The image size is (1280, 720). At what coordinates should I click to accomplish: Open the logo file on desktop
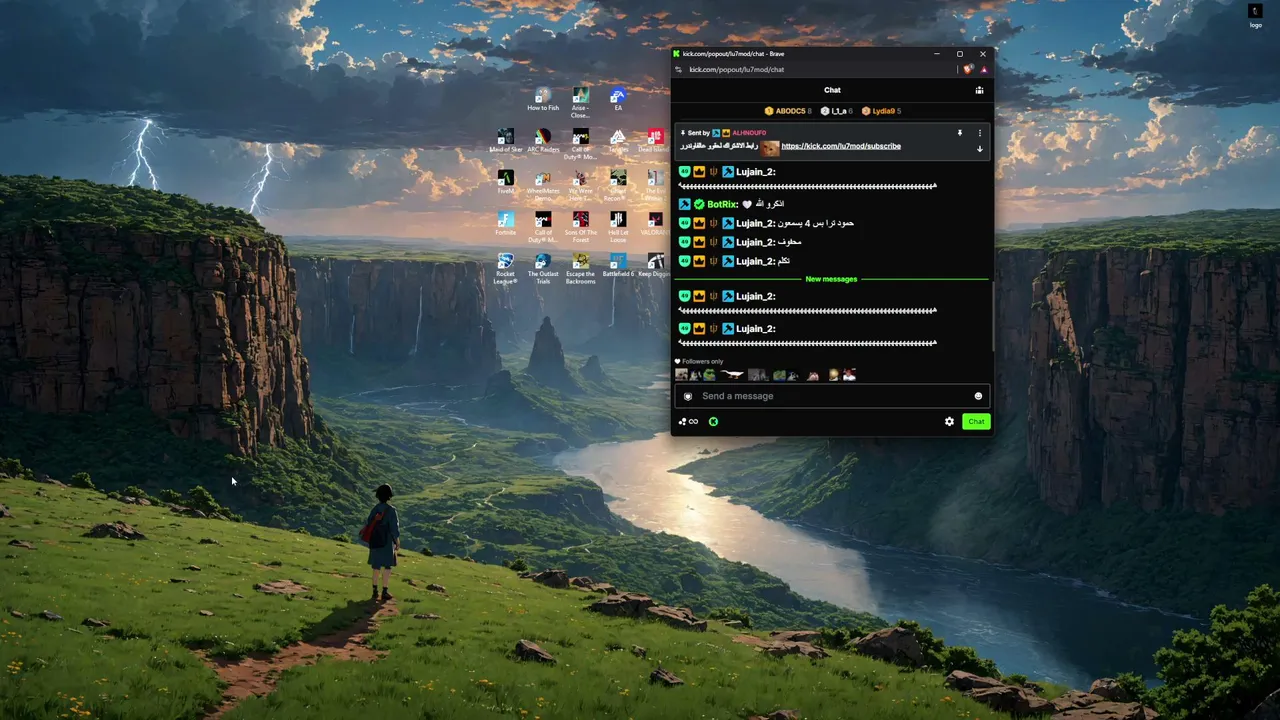1255,15
